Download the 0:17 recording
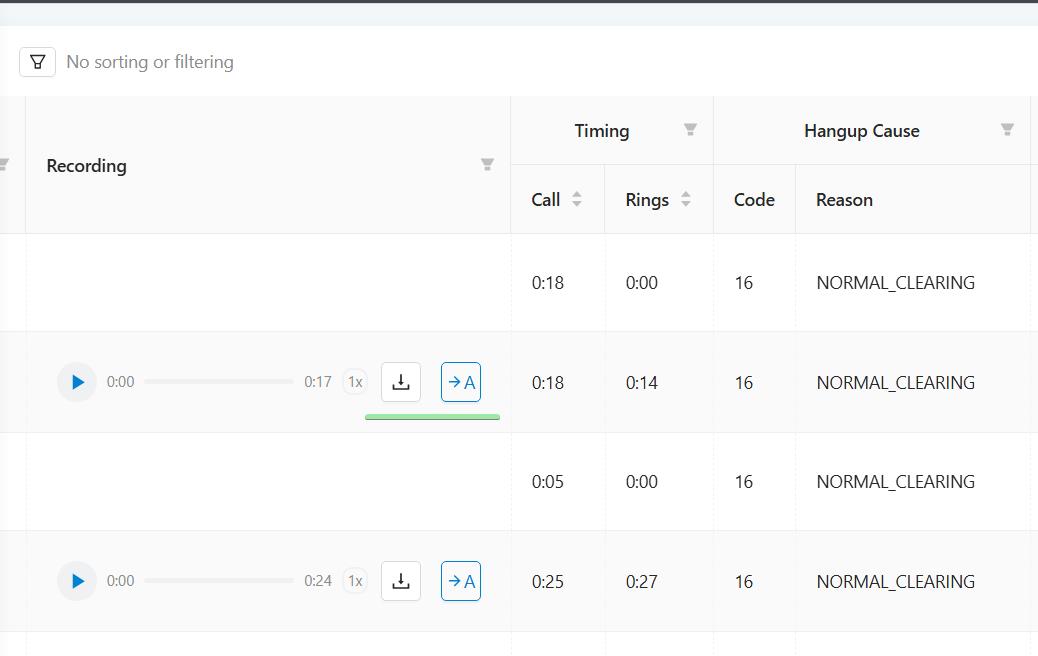Image resolution: width=1038 pixels, height=656 pixels. (401, 382)
